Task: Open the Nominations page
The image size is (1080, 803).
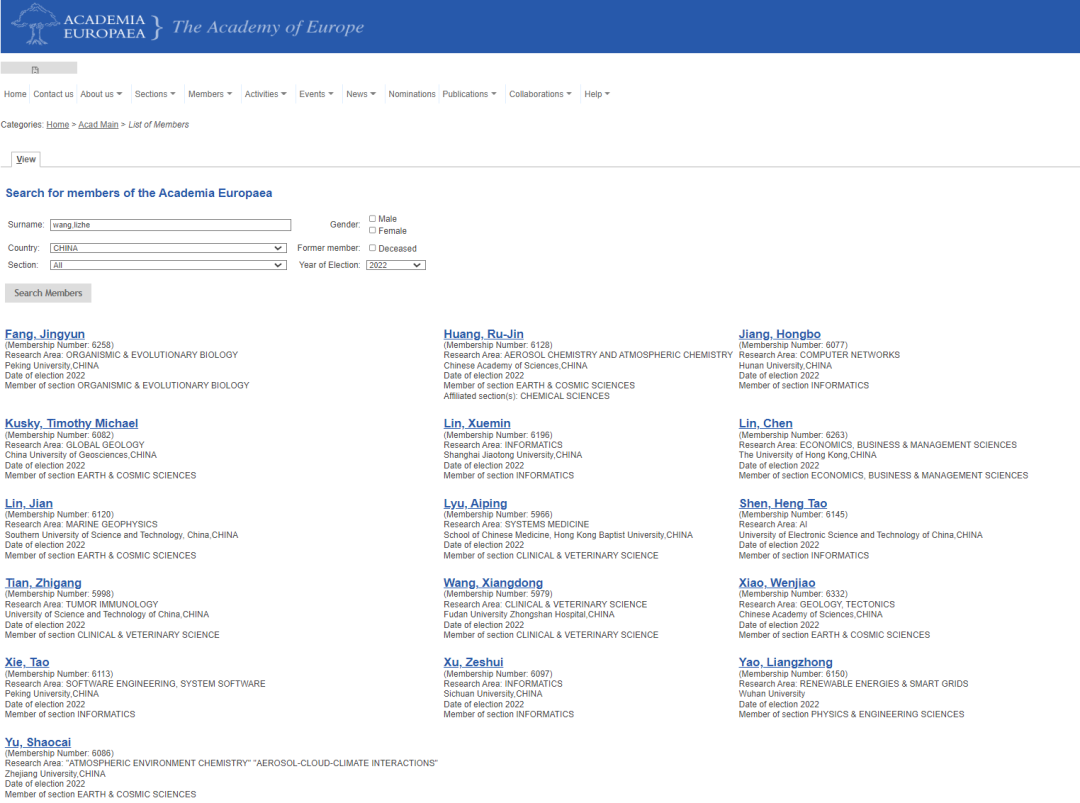Action: (412, 94)
